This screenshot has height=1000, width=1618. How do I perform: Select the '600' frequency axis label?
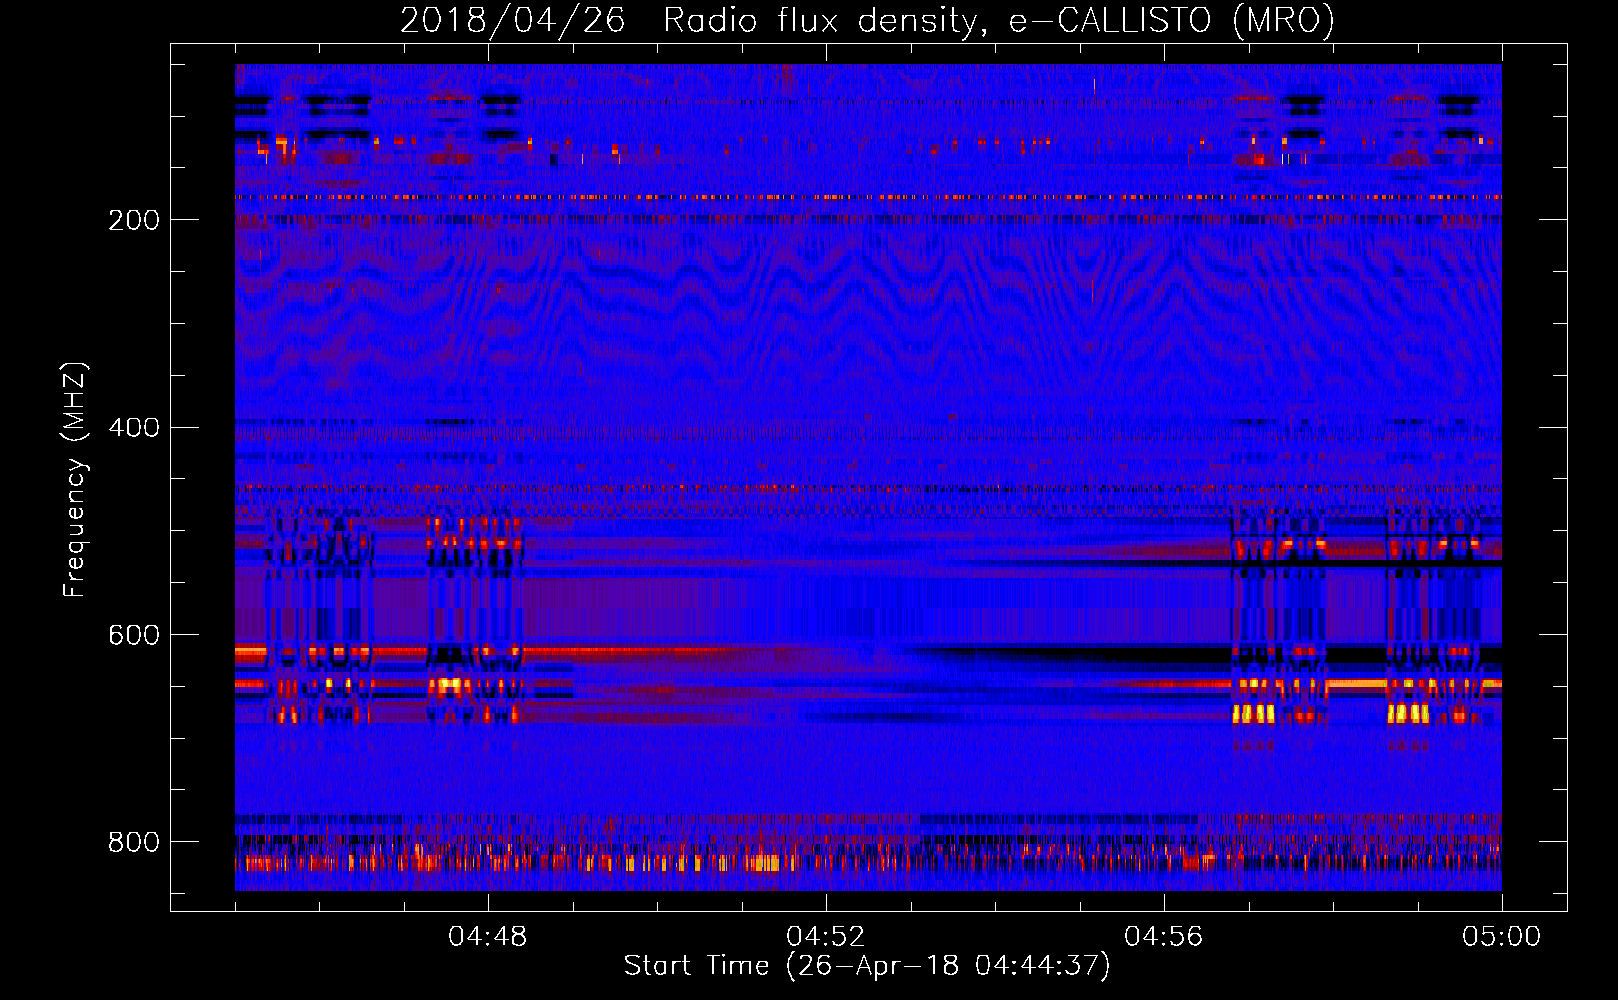click(134, 636)
